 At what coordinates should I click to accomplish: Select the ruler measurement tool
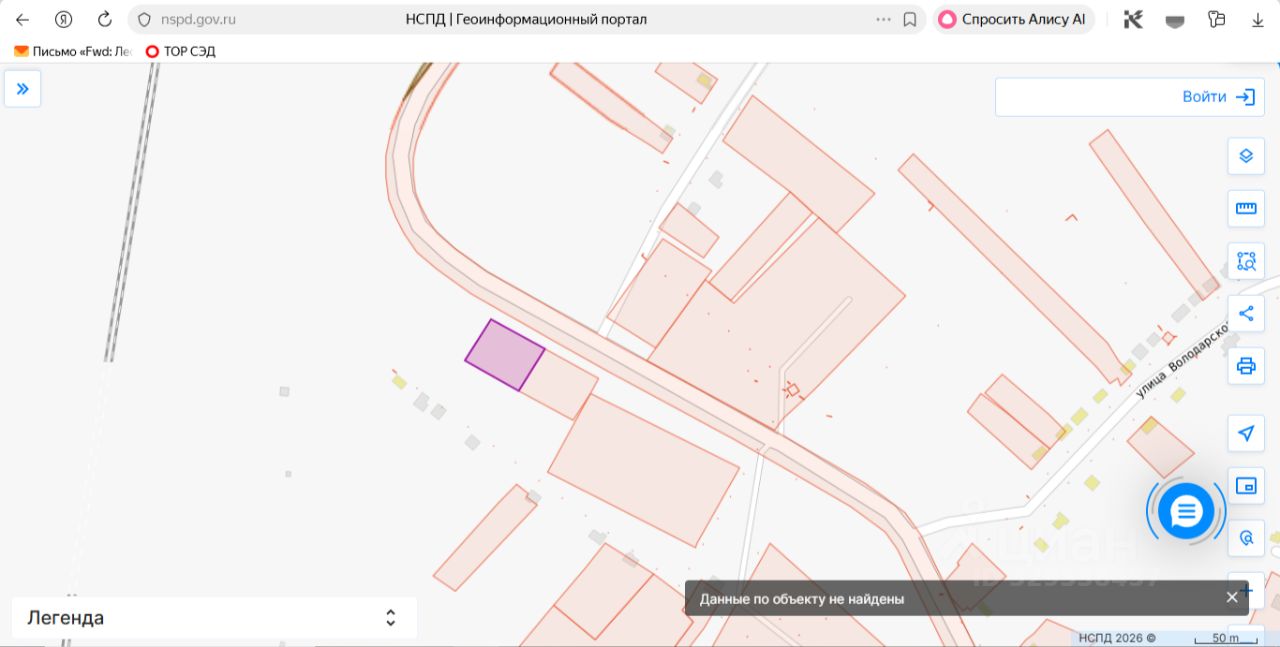(1246, 208)
